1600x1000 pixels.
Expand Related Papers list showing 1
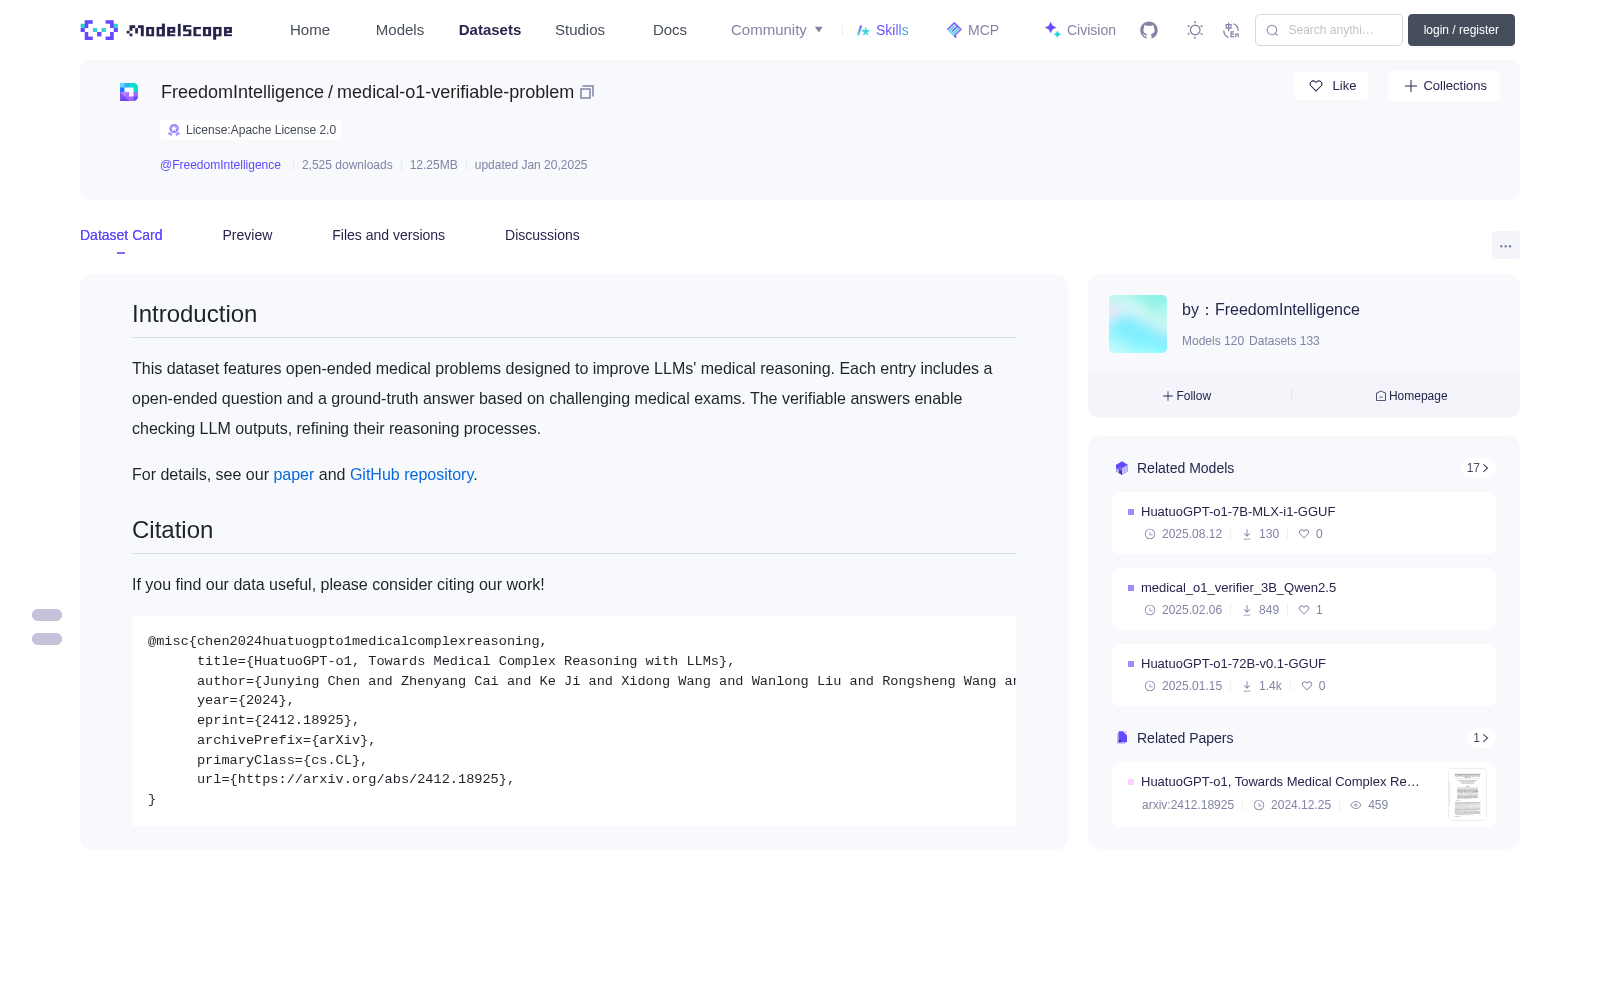1481,738
